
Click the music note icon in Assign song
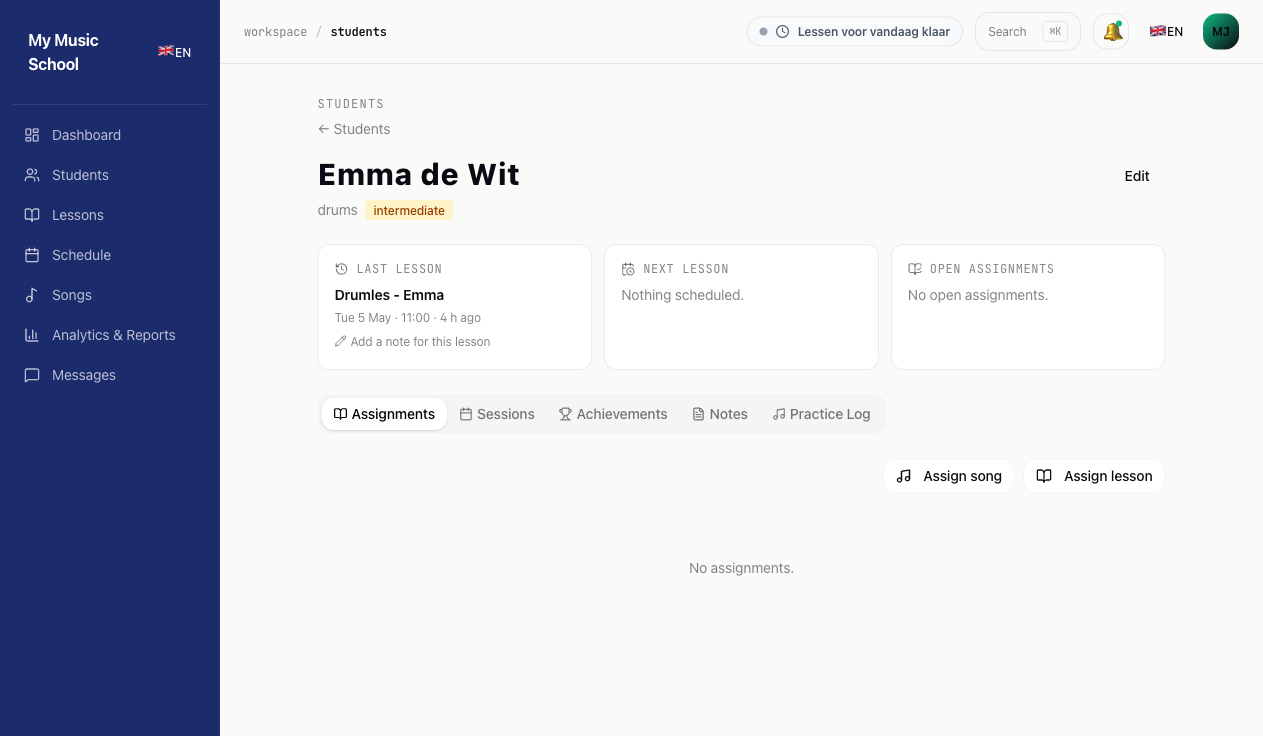[904, 476]
